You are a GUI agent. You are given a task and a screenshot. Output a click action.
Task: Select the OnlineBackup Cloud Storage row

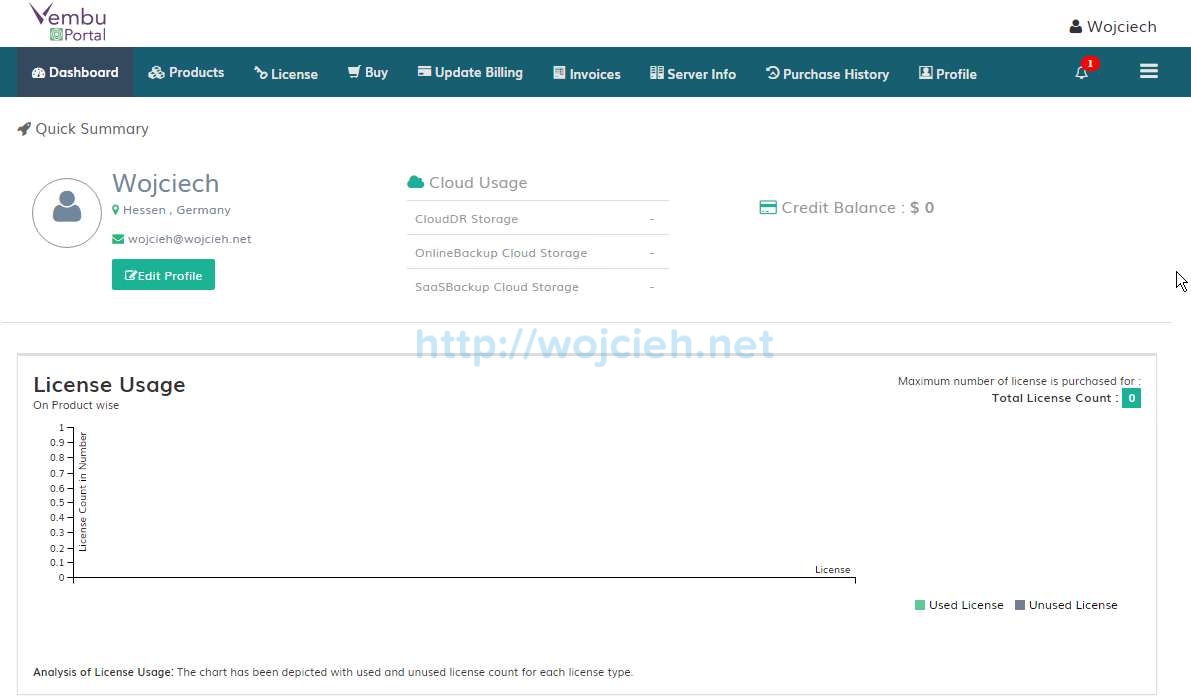[537, 252]
